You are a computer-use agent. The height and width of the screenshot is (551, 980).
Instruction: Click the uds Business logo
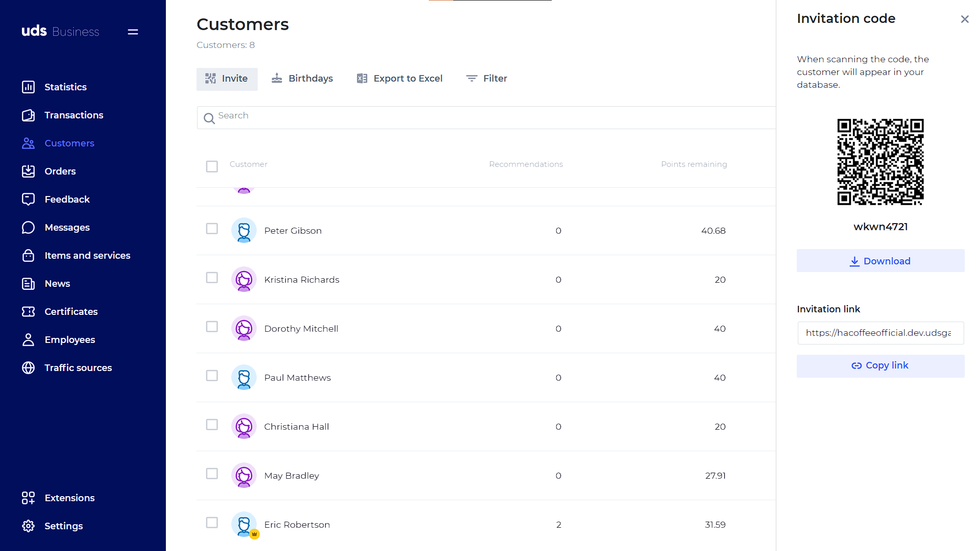(x=60, y=31)
